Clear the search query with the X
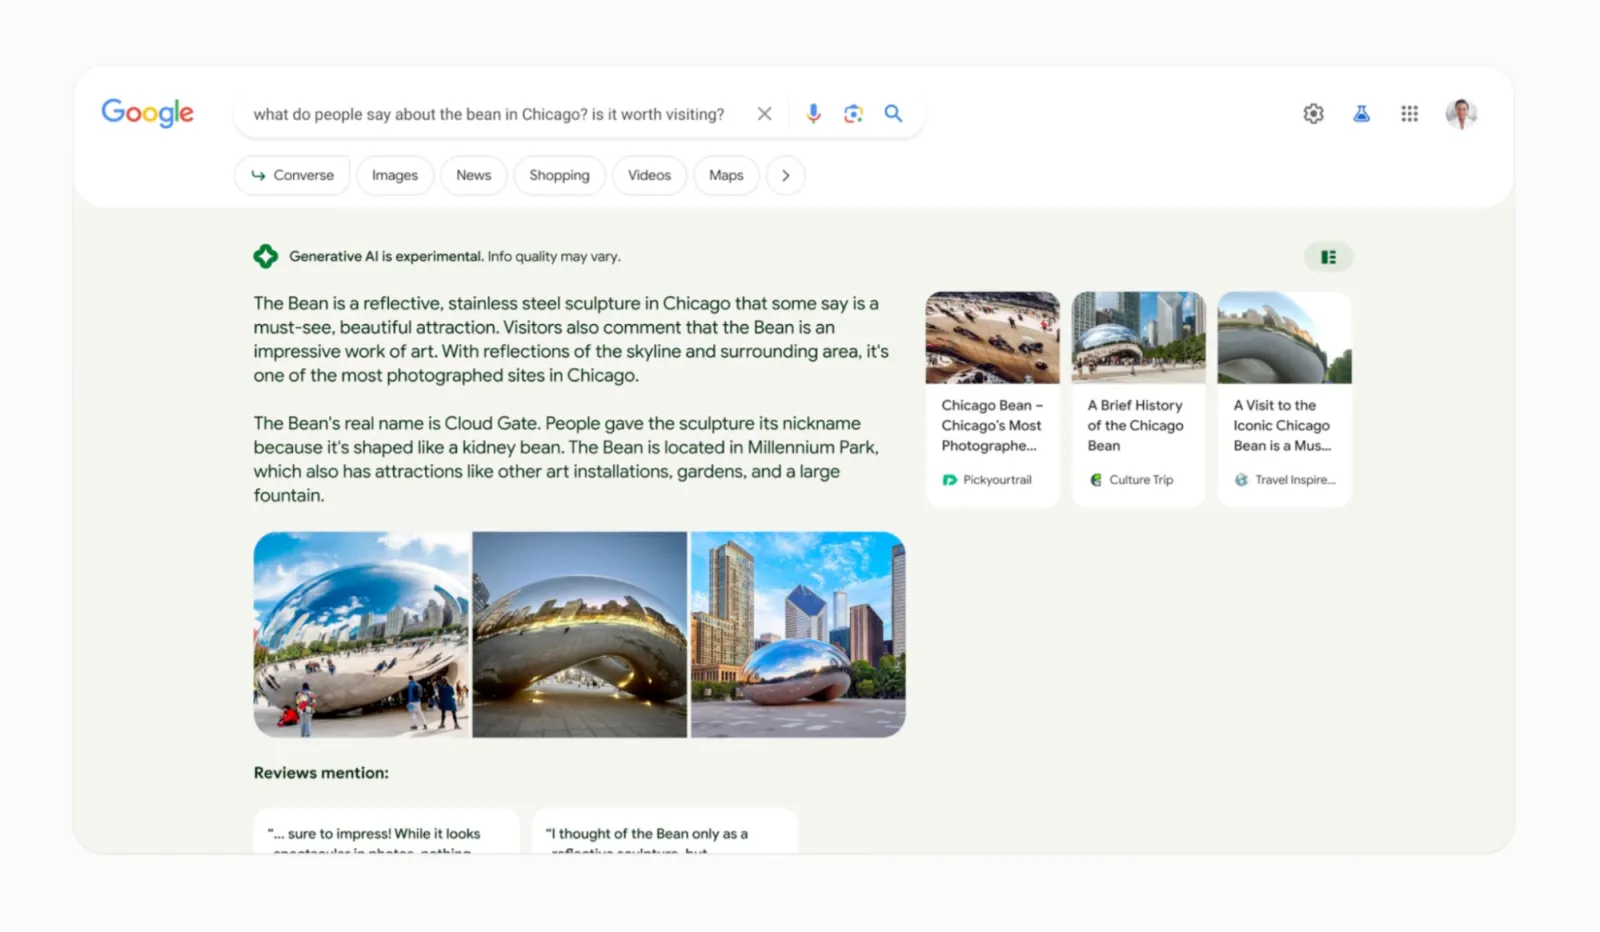 pos(764,113)
